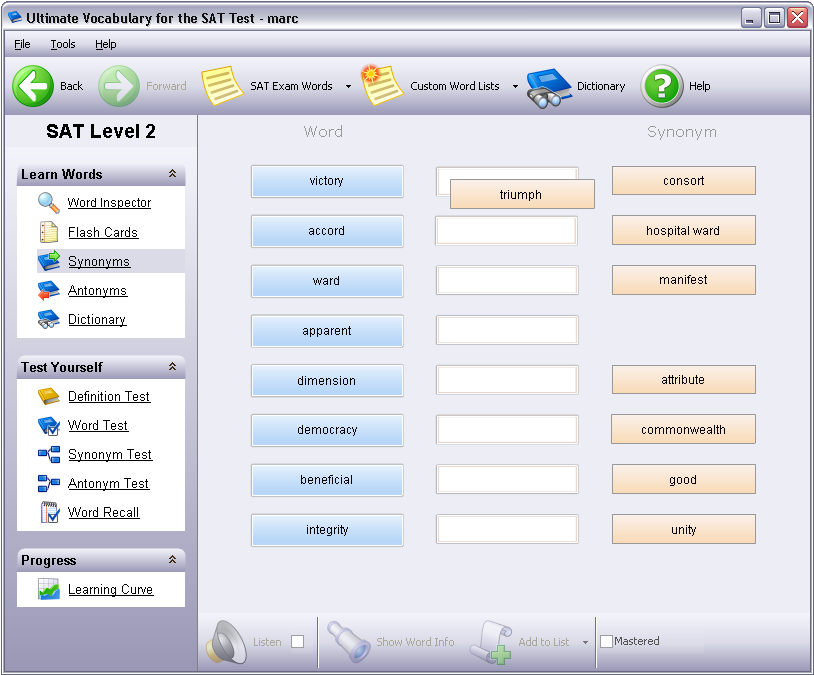Click the Show Word Info spyglass icon

click(x=348, y=641)
